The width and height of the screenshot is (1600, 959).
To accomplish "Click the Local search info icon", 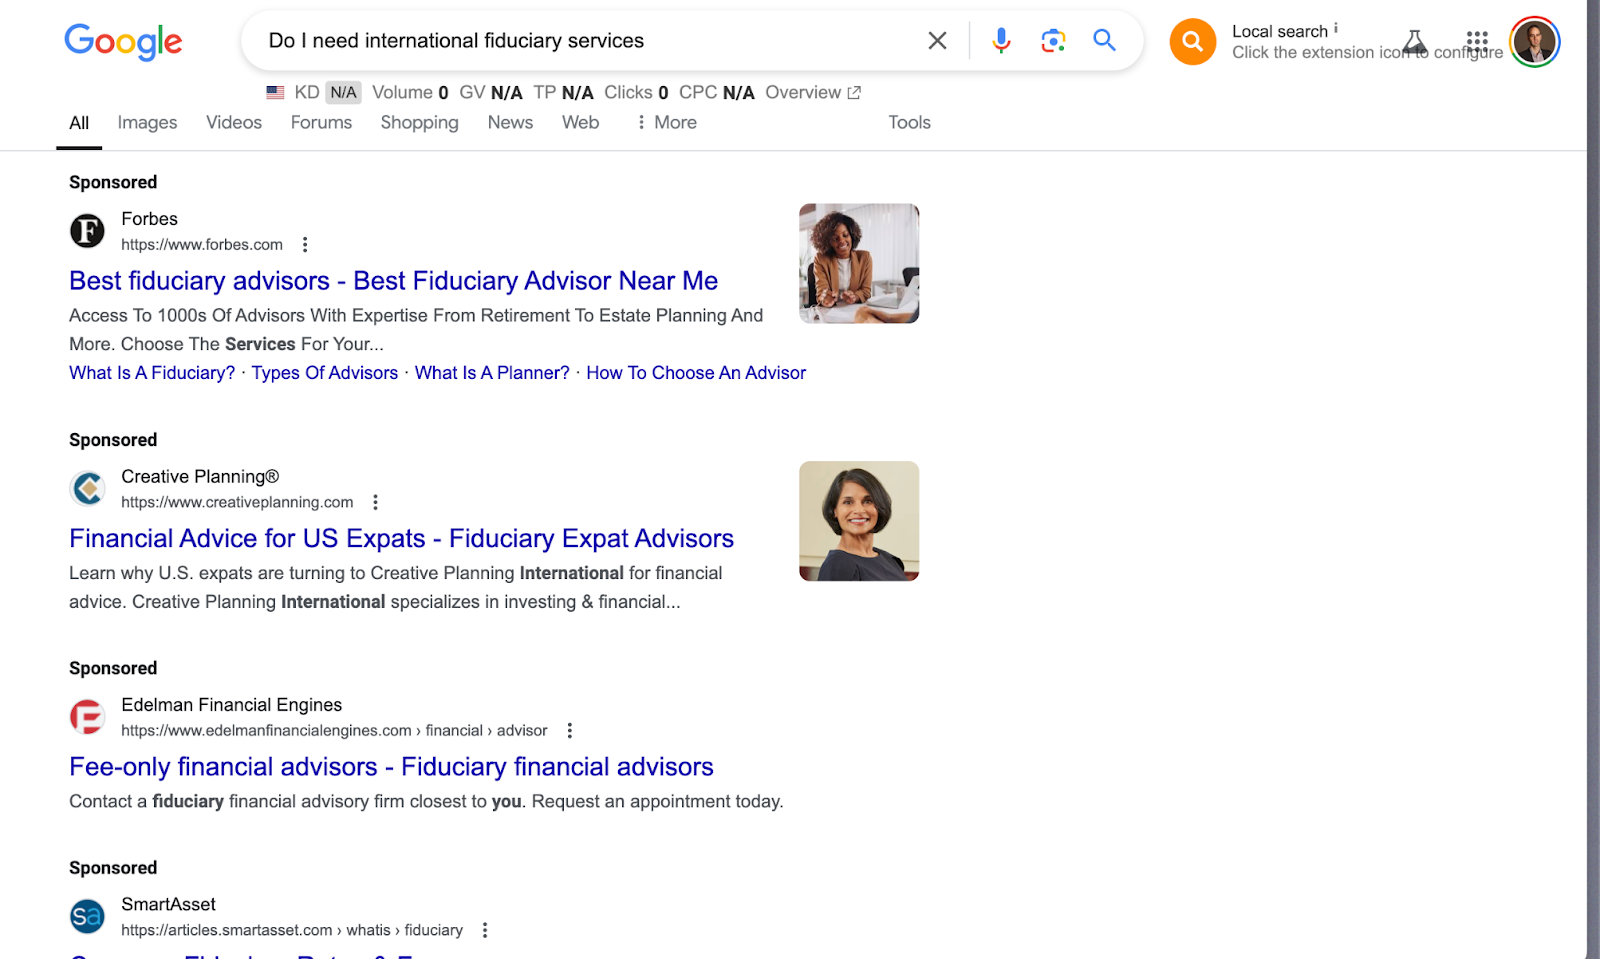I will point(1336,28).
